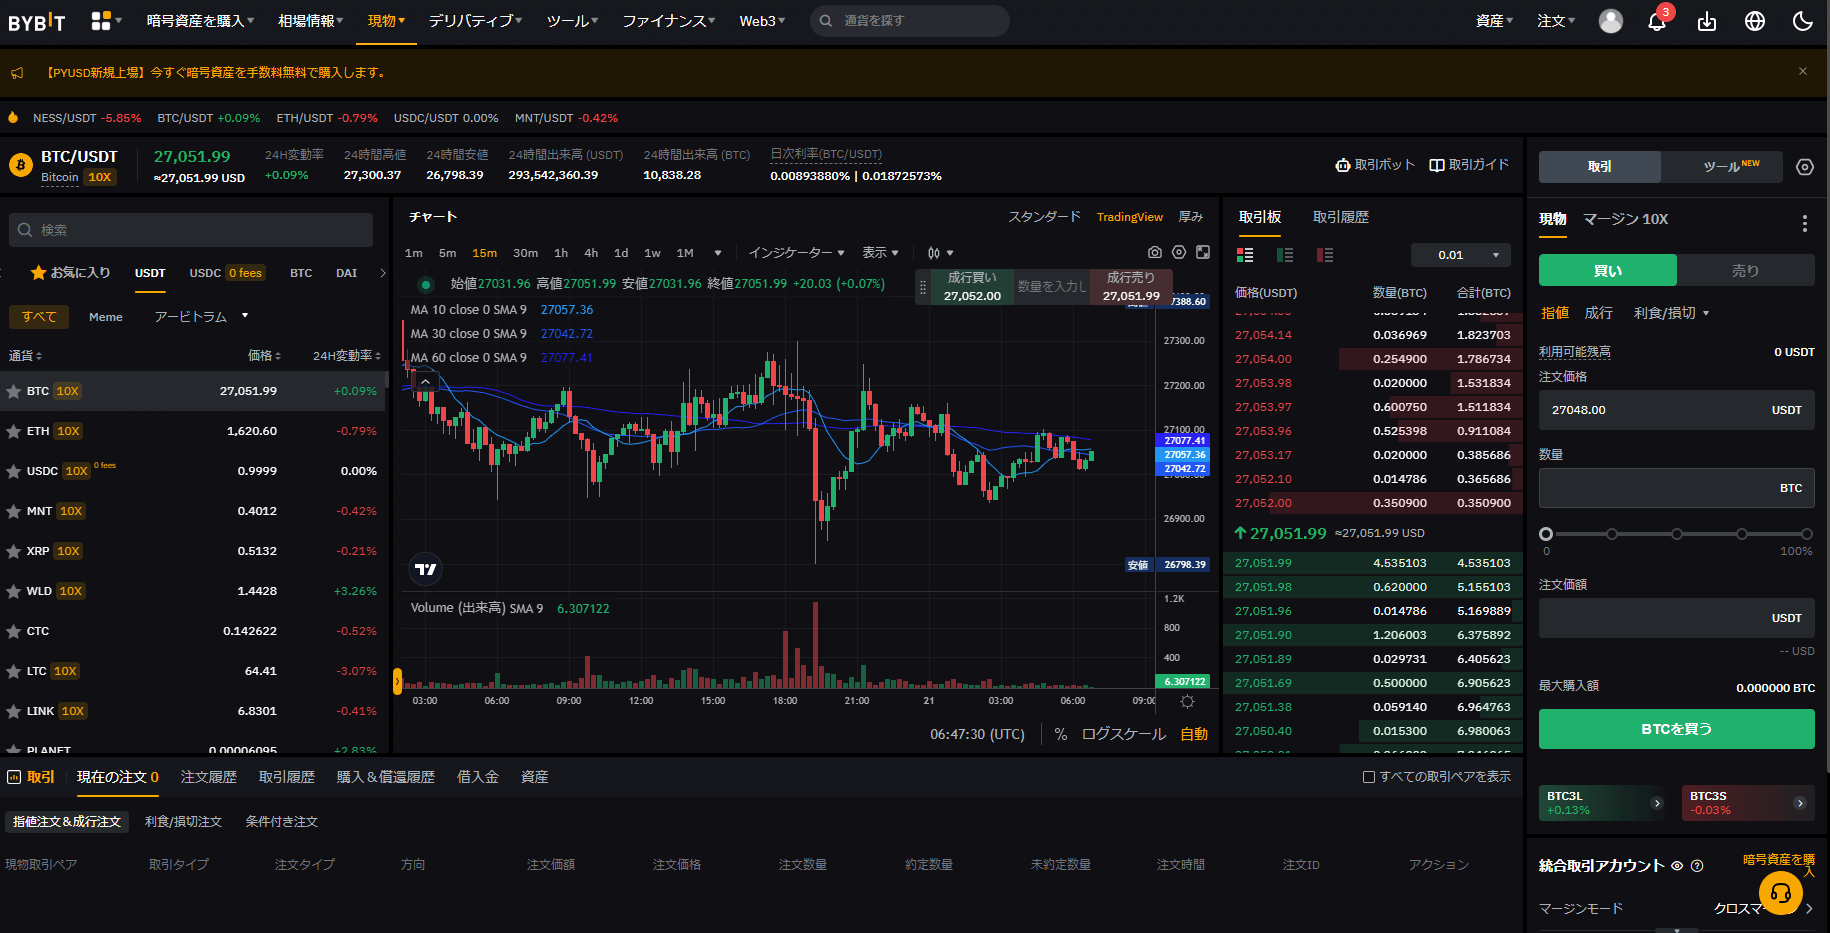Expand the indicators dropdown
This screenshot has height=933, width=1830.
tap(796, 253)
